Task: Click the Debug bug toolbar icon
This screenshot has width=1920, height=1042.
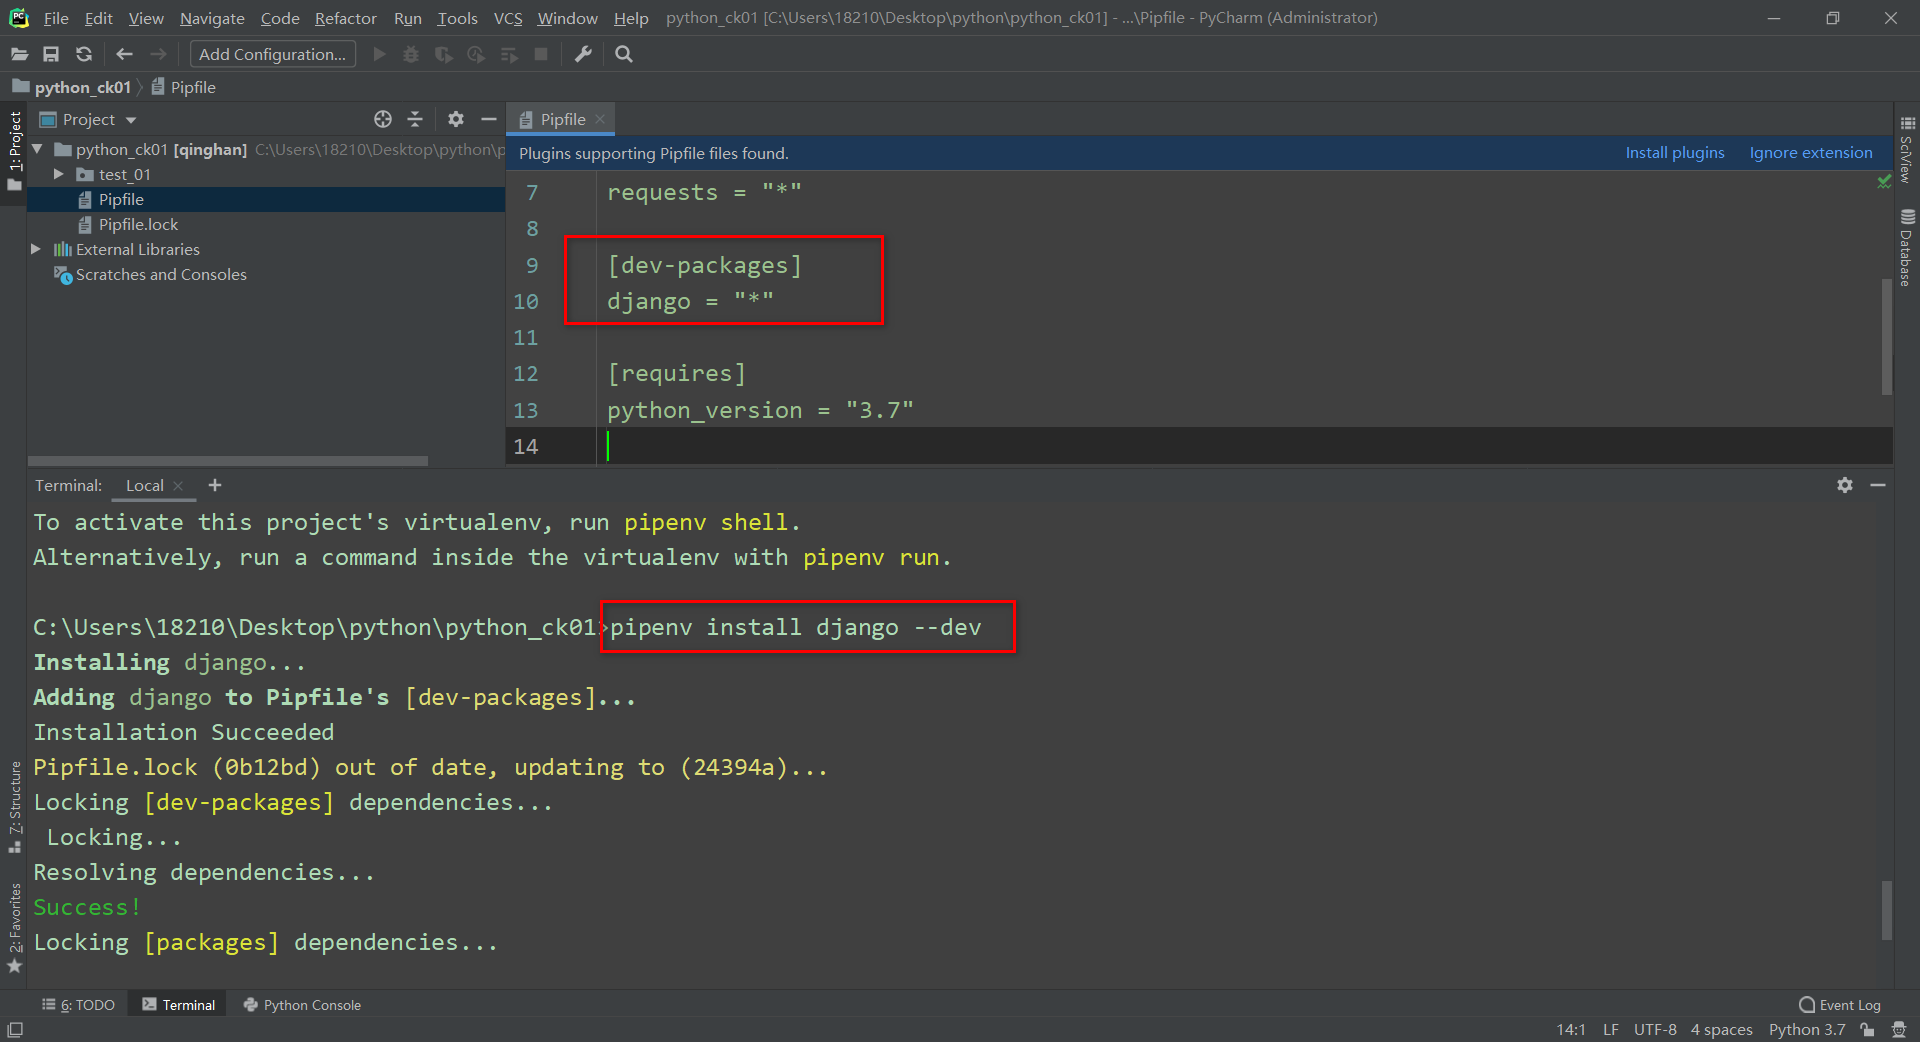Action: (x=410, y=54)
